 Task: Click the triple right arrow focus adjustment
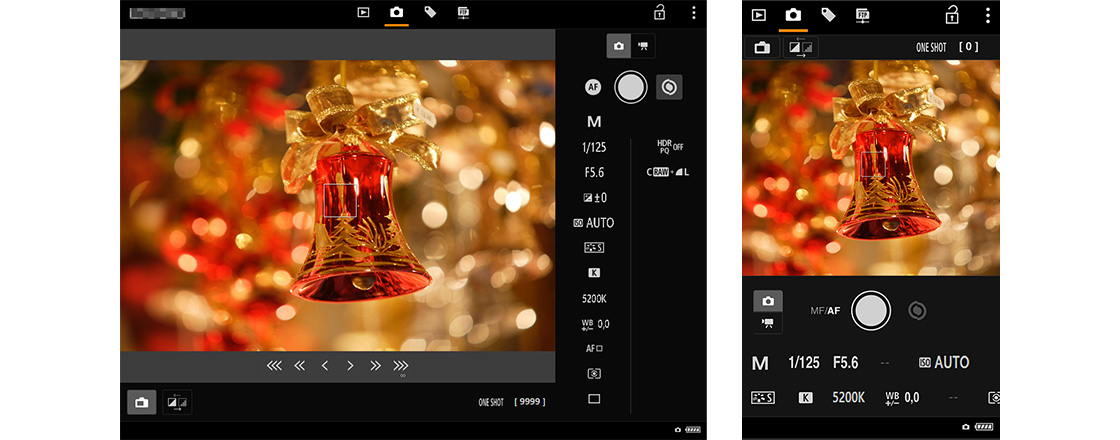coord(401,366)
